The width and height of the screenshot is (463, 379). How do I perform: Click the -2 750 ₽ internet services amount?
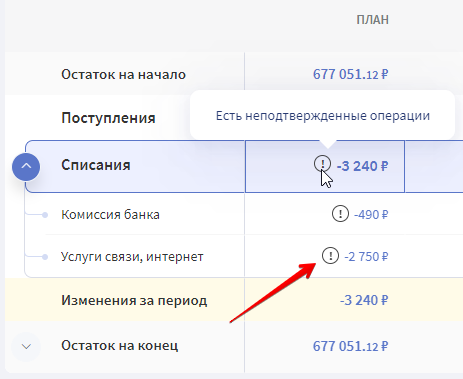tap(366, 257)
